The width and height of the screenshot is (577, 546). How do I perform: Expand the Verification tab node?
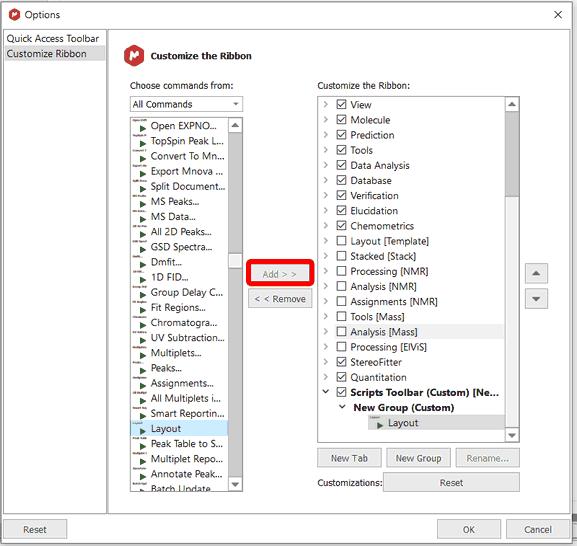tap(325, 195)
